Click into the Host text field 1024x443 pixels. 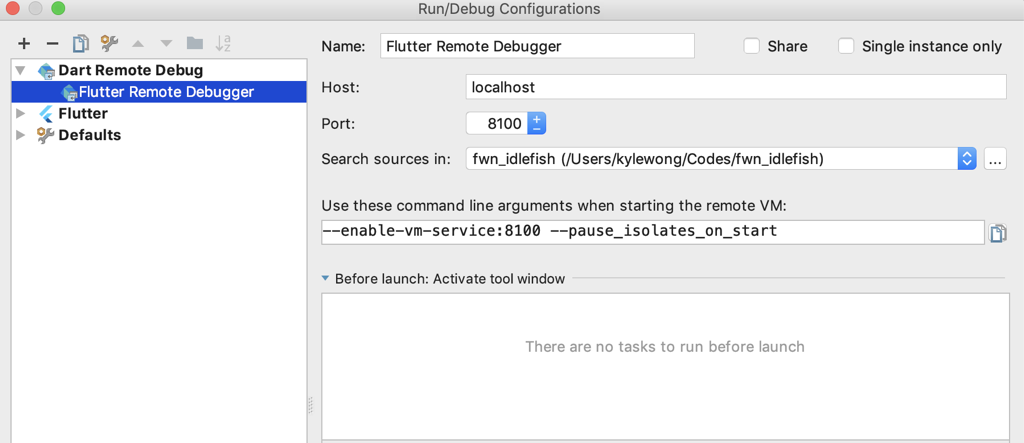[735, 87]
